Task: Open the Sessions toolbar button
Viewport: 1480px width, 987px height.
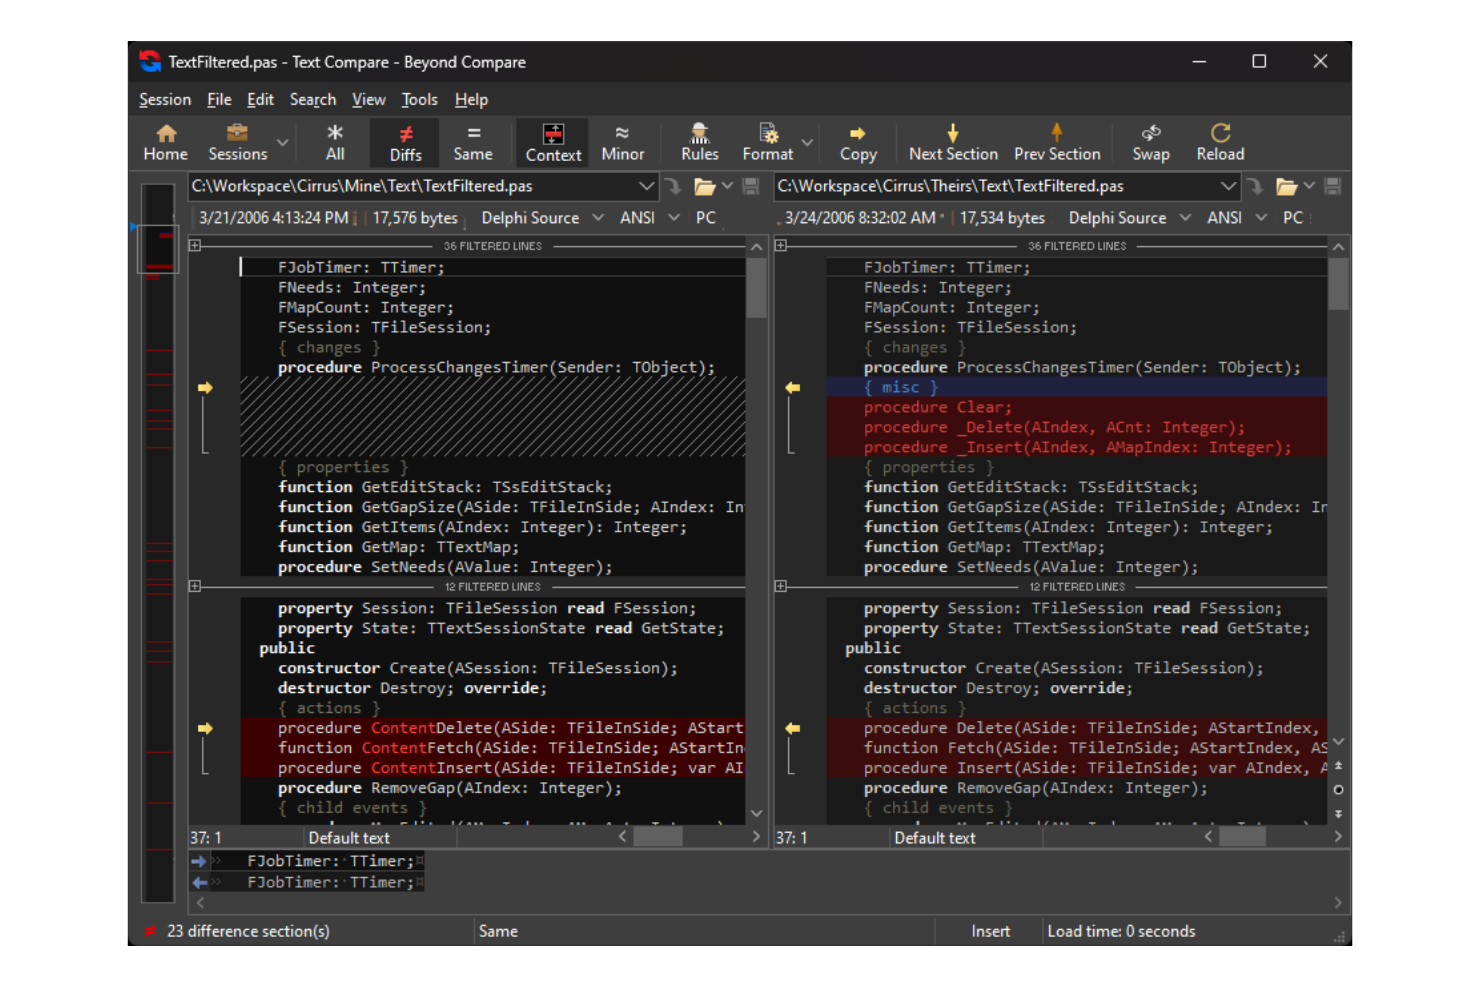Action: point(238,142)
